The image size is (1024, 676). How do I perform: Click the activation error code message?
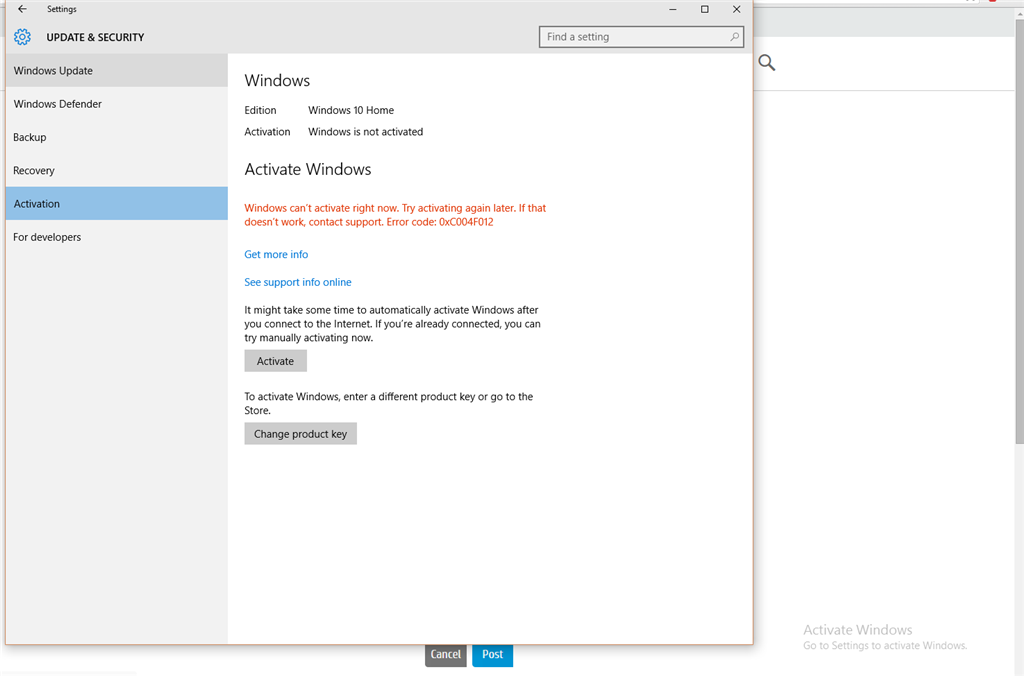click(395, 215)
